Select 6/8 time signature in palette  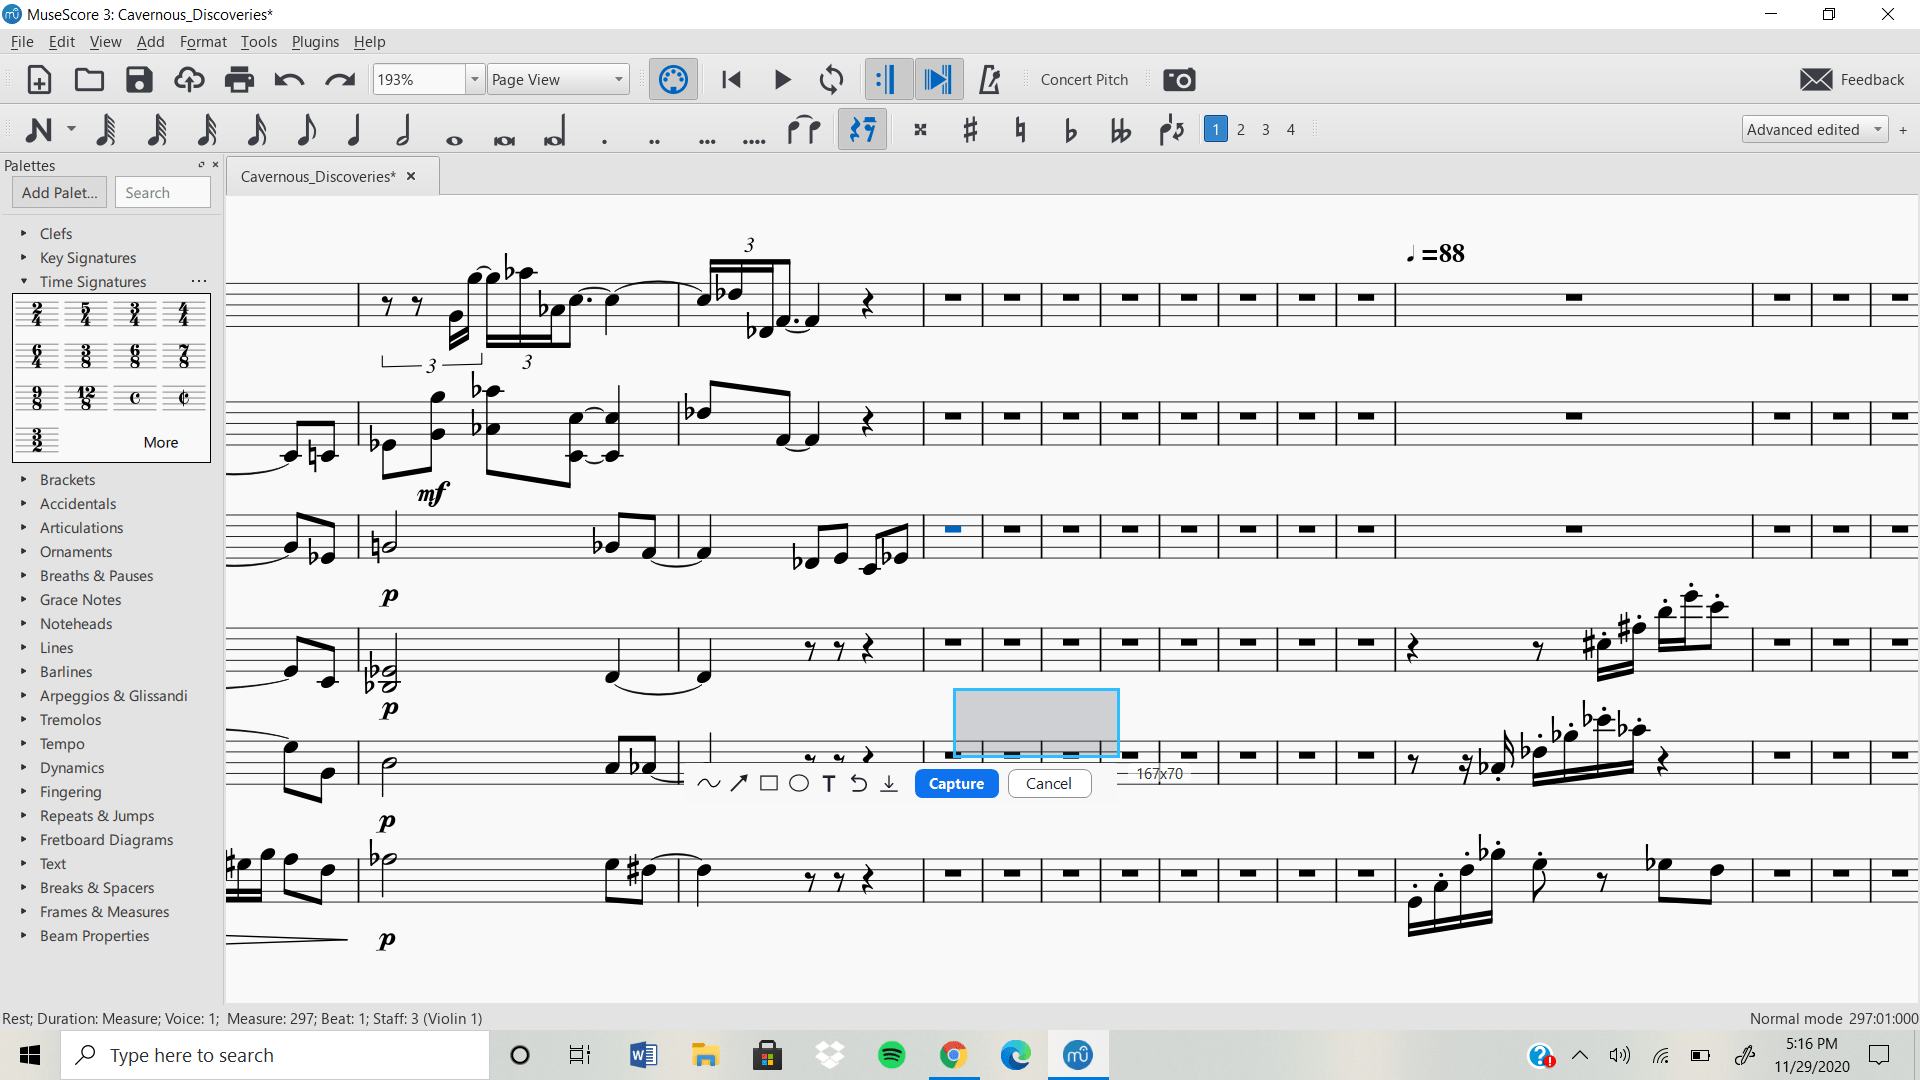(x=135, y=356)
